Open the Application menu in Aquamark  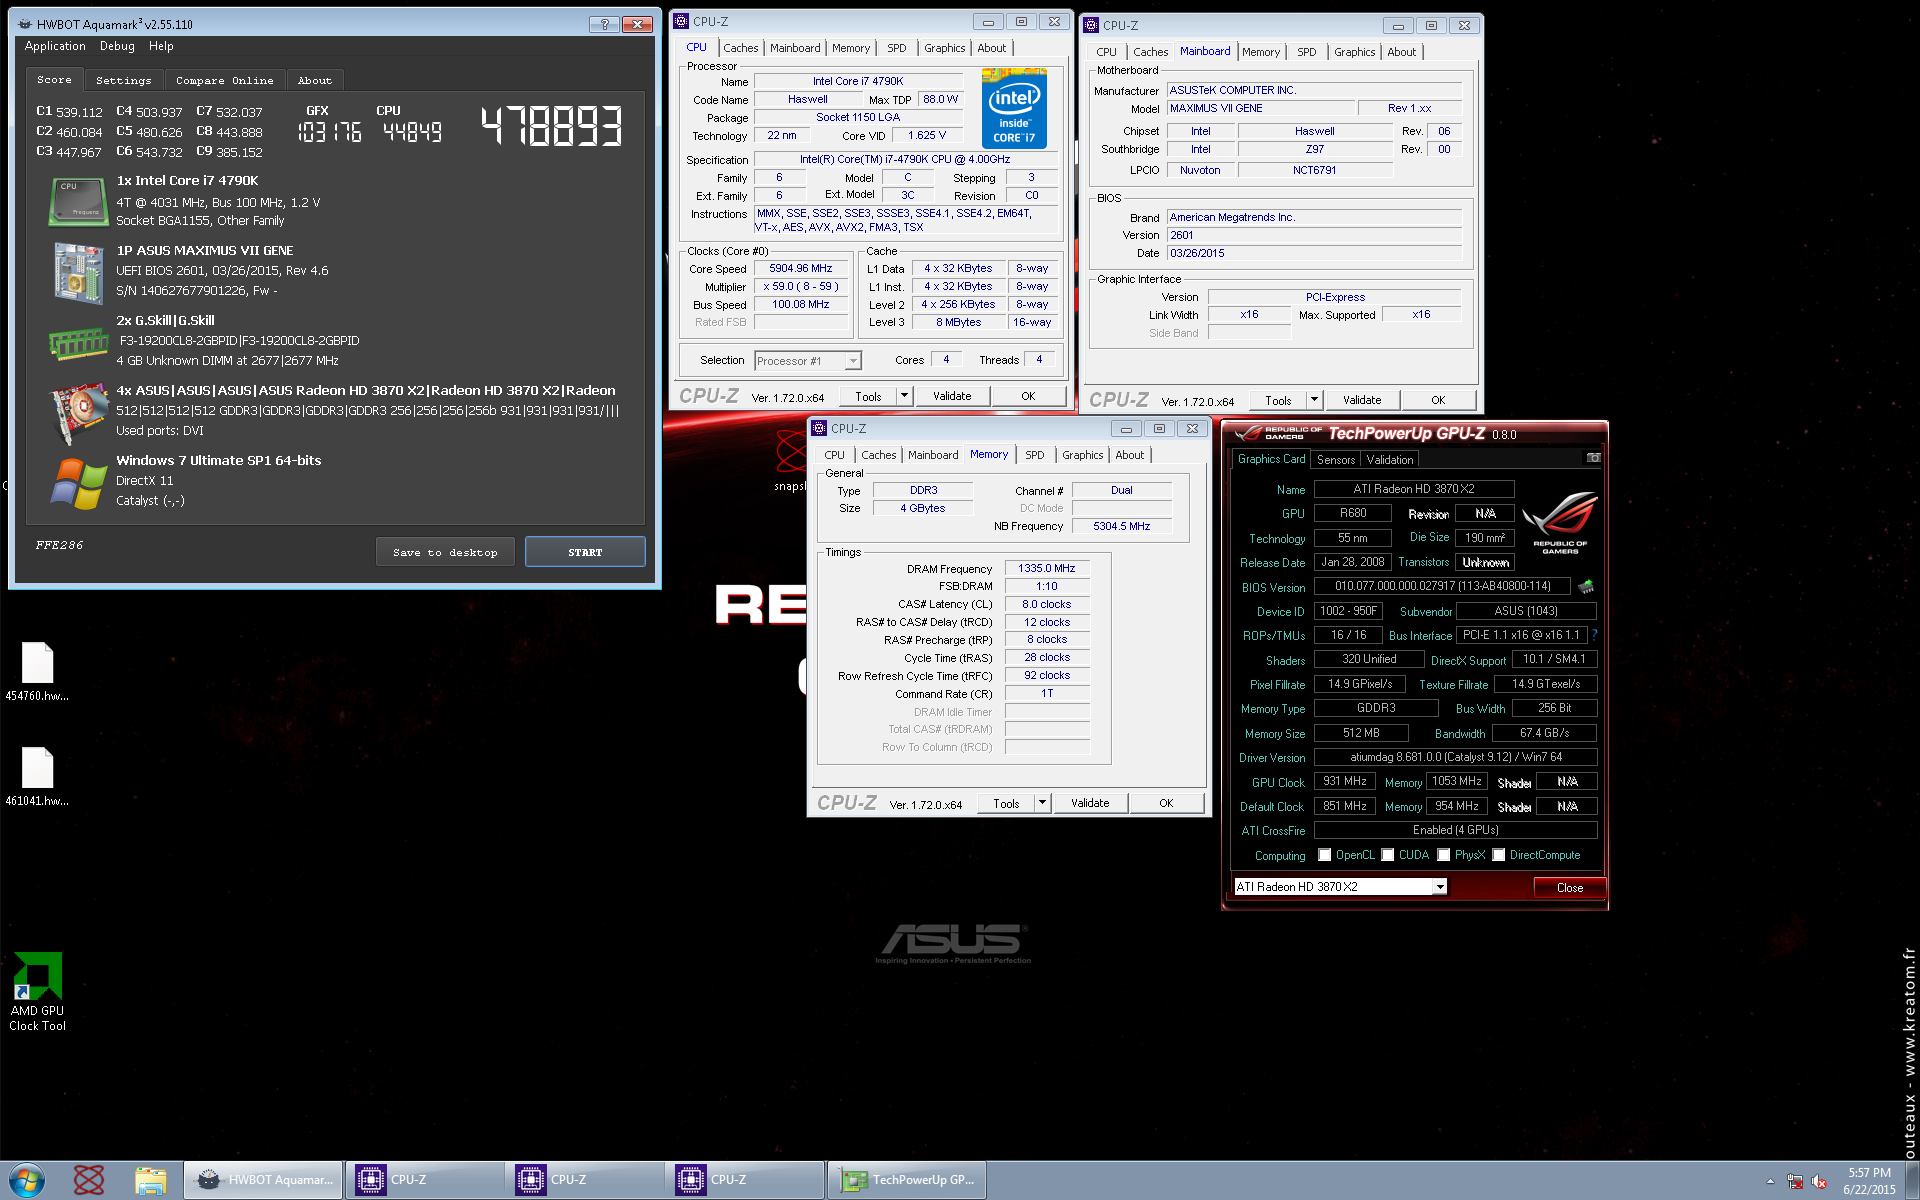point(55,47)
